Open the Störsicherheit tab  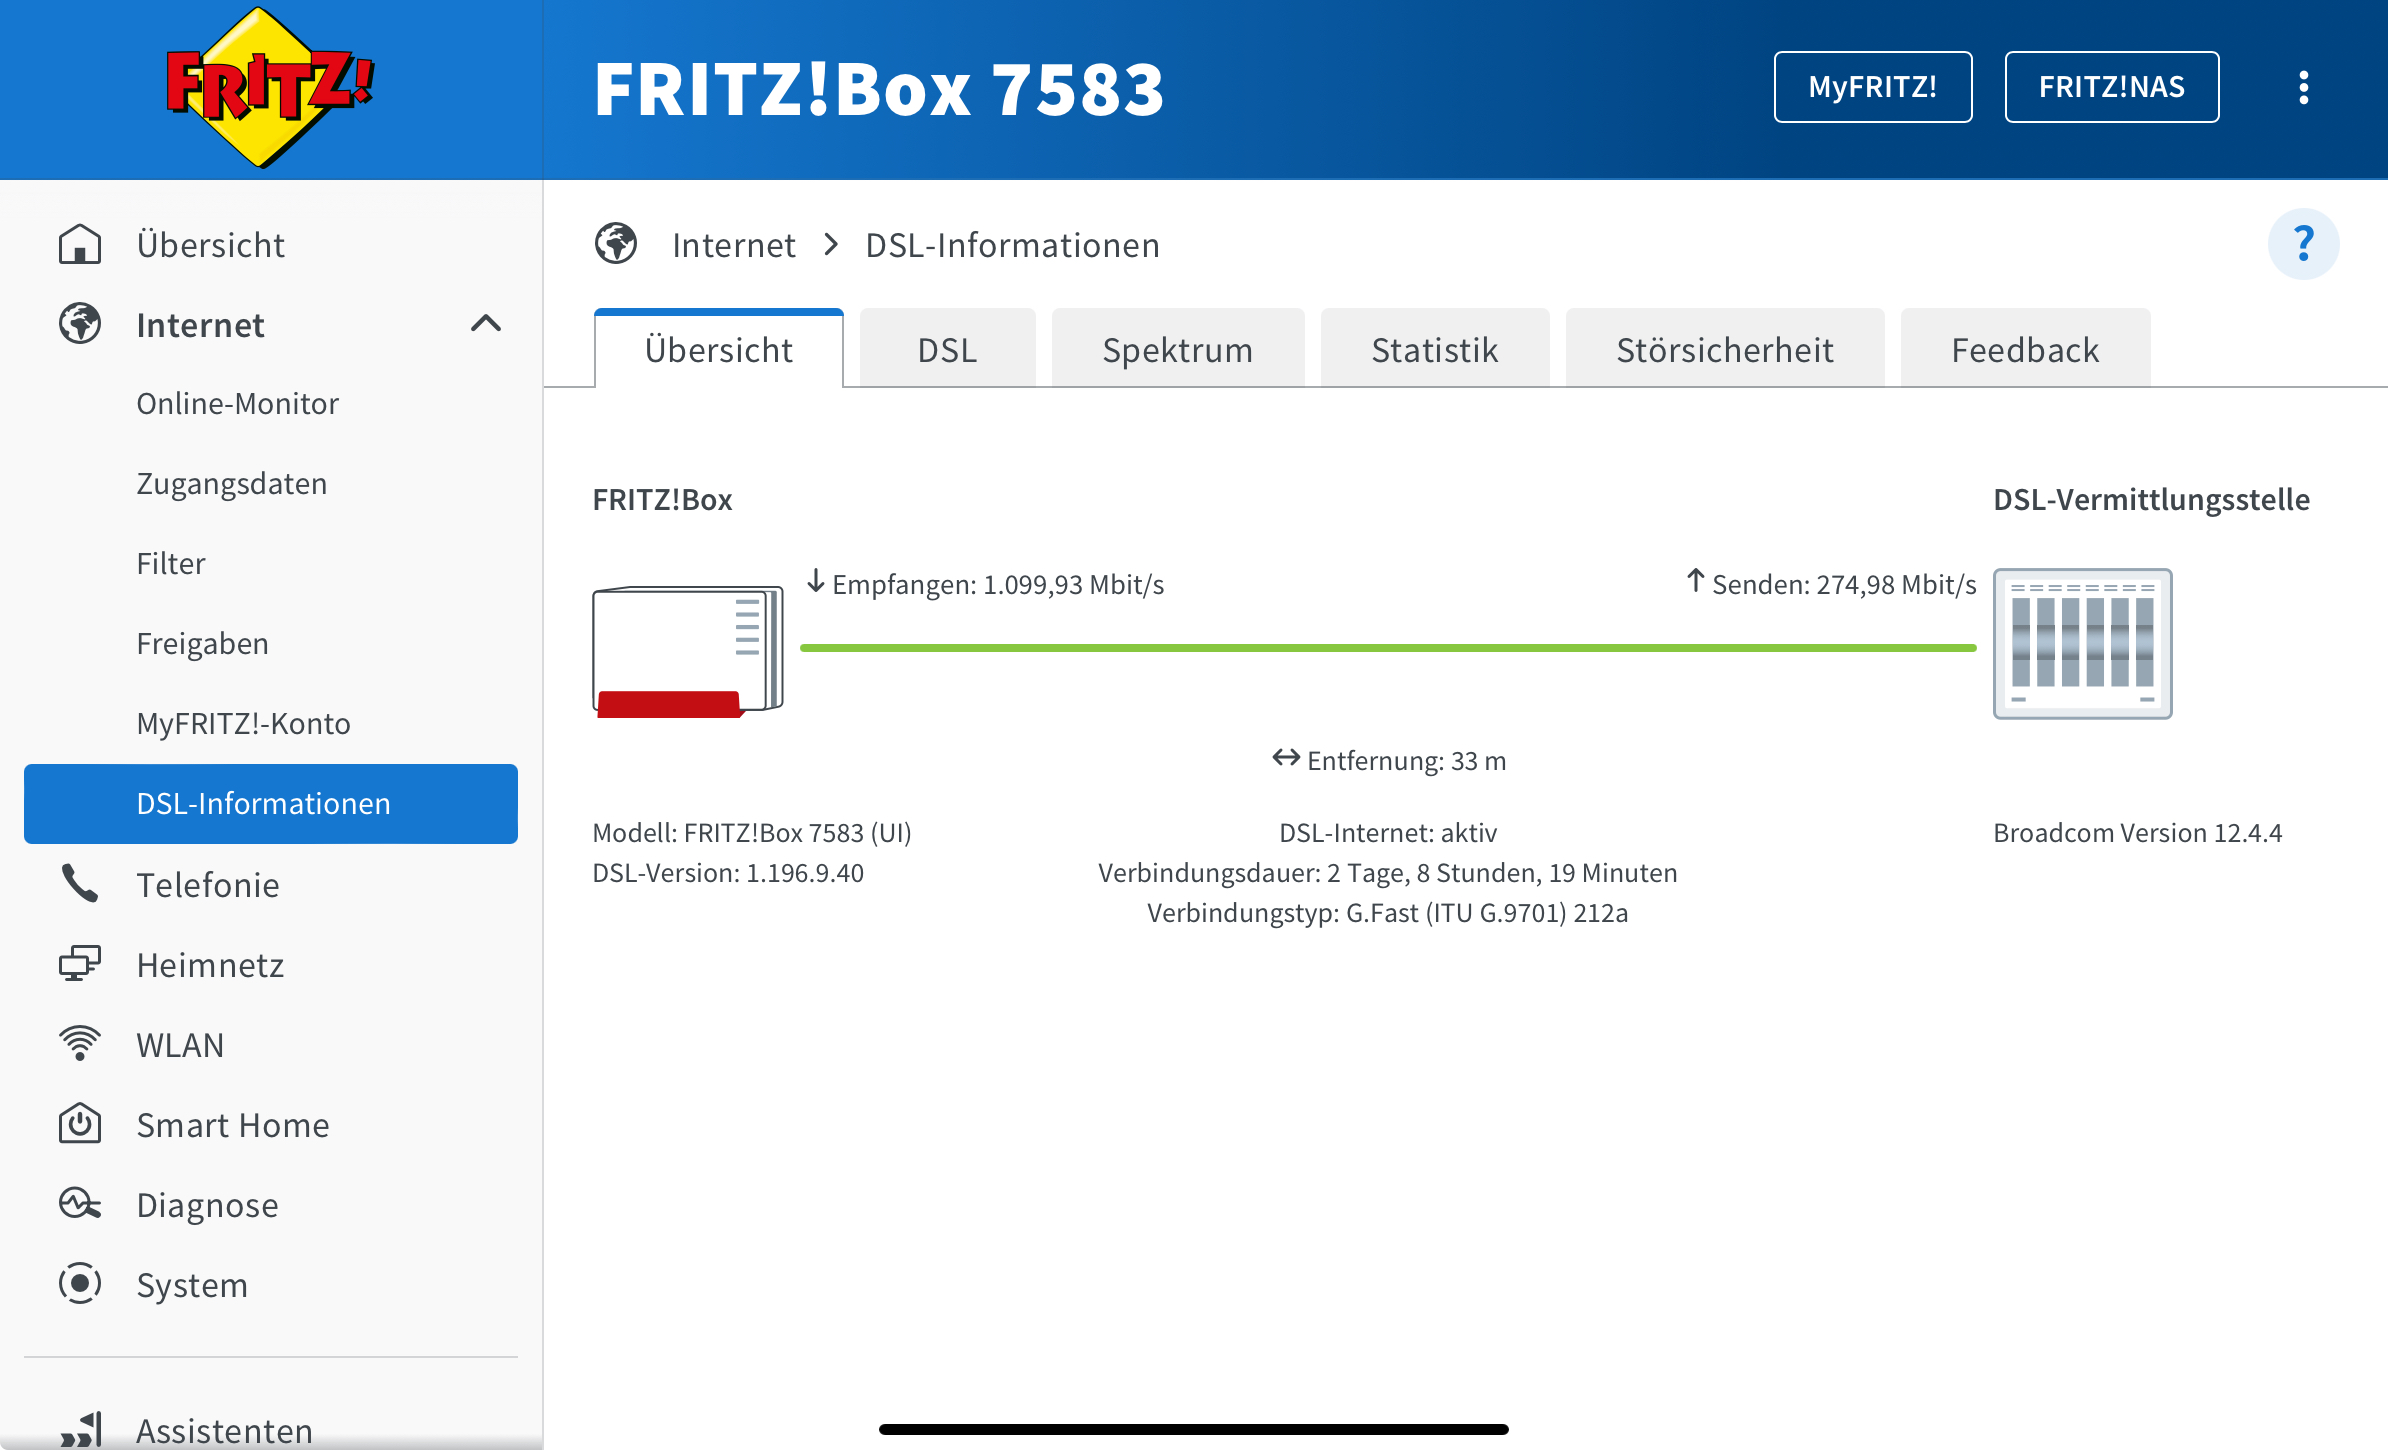pyautogui.click(x=1725, y=349)
